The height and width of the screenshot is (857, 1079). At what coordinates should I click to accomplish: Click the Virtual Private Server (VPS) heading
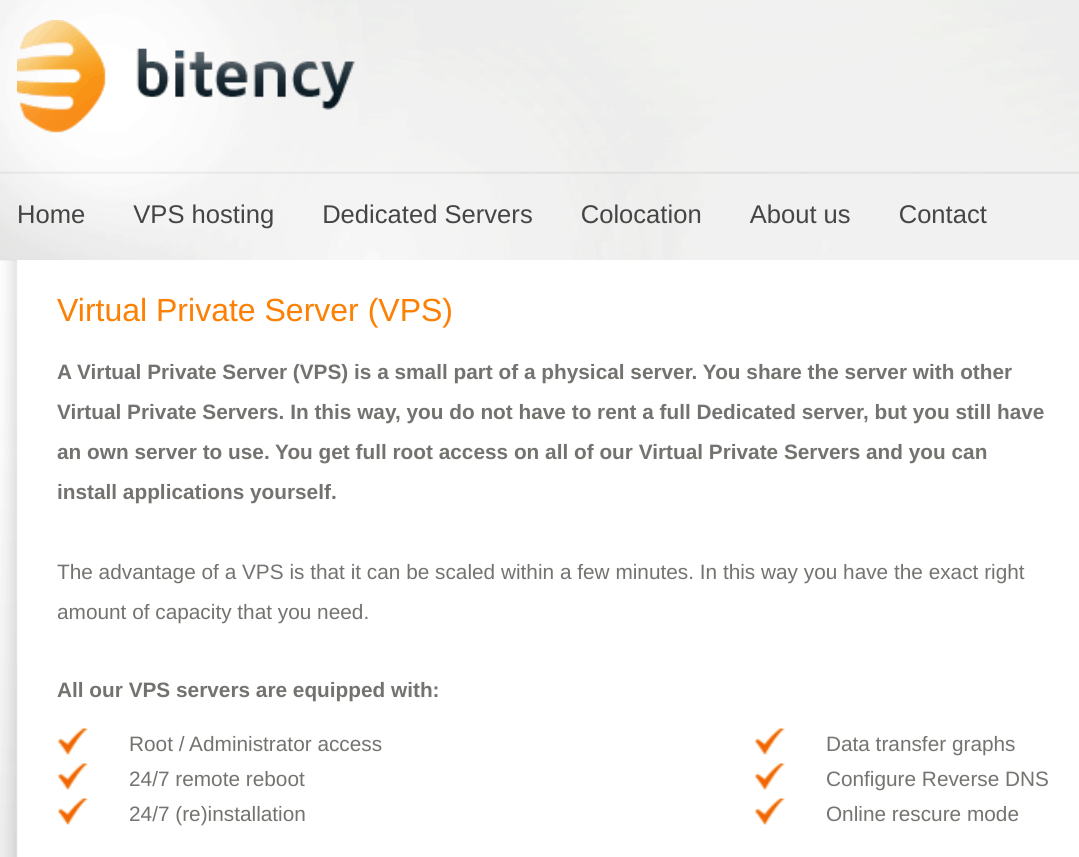[x=255, y=311]
